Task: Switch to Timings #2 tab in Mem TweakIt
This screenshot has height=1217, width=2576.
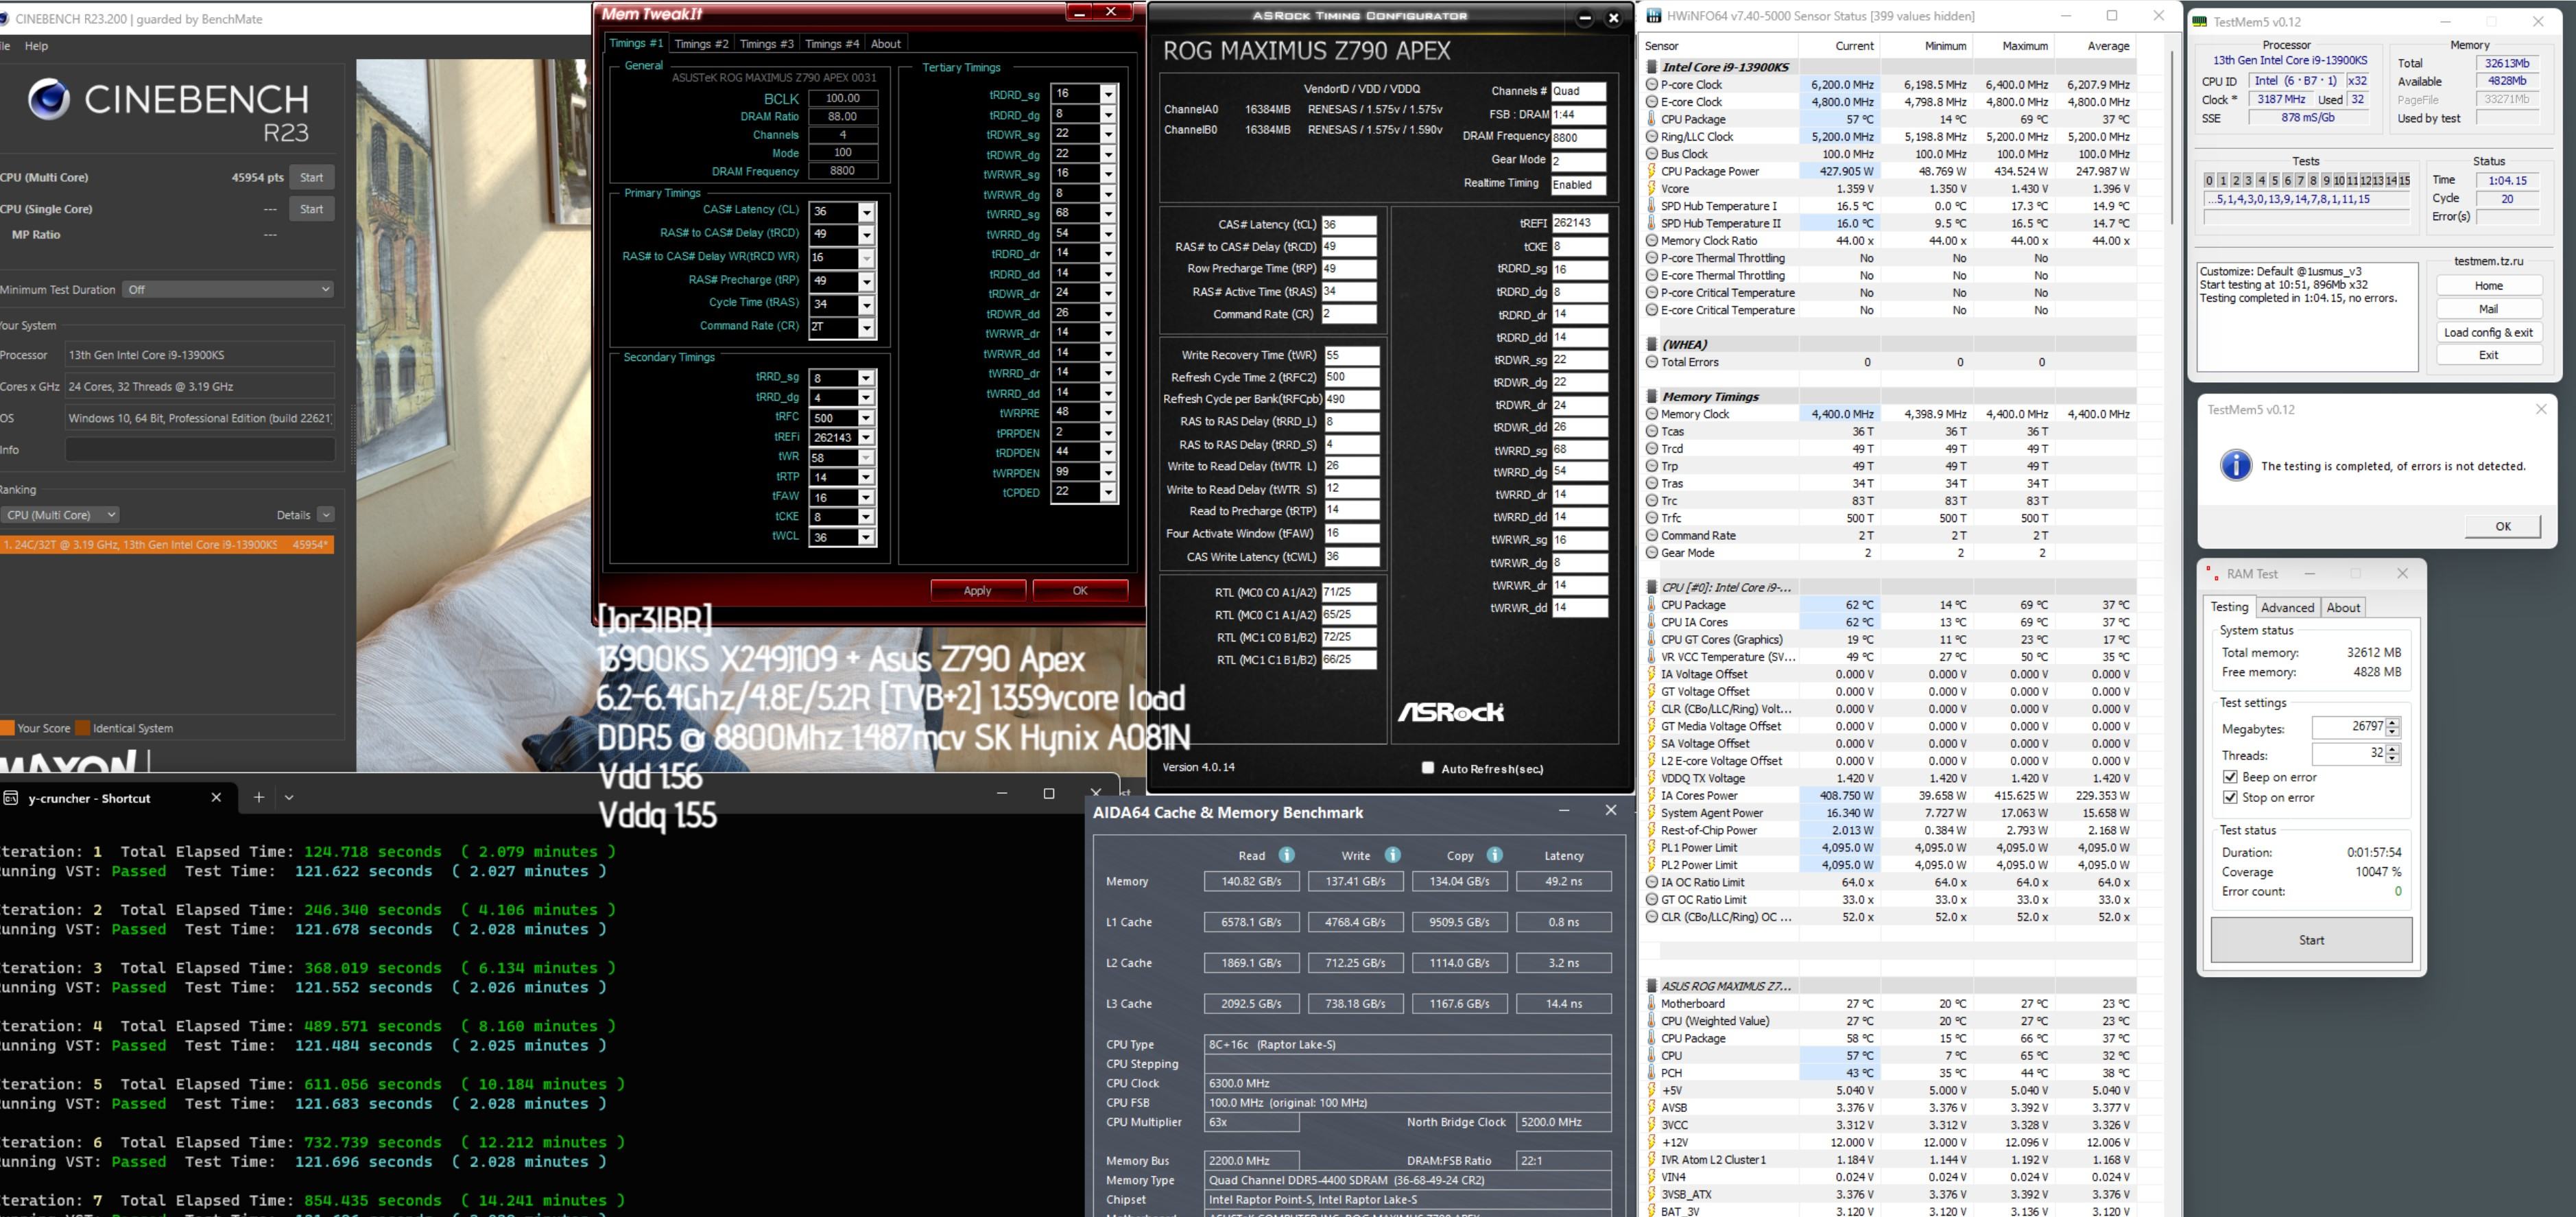Action: (701, 44)
